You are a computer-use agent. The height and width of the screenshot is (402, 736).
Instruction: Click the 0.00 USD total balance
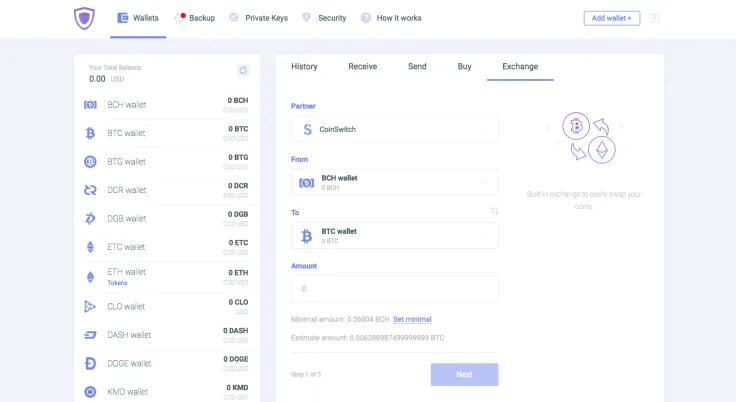point(107,79)
